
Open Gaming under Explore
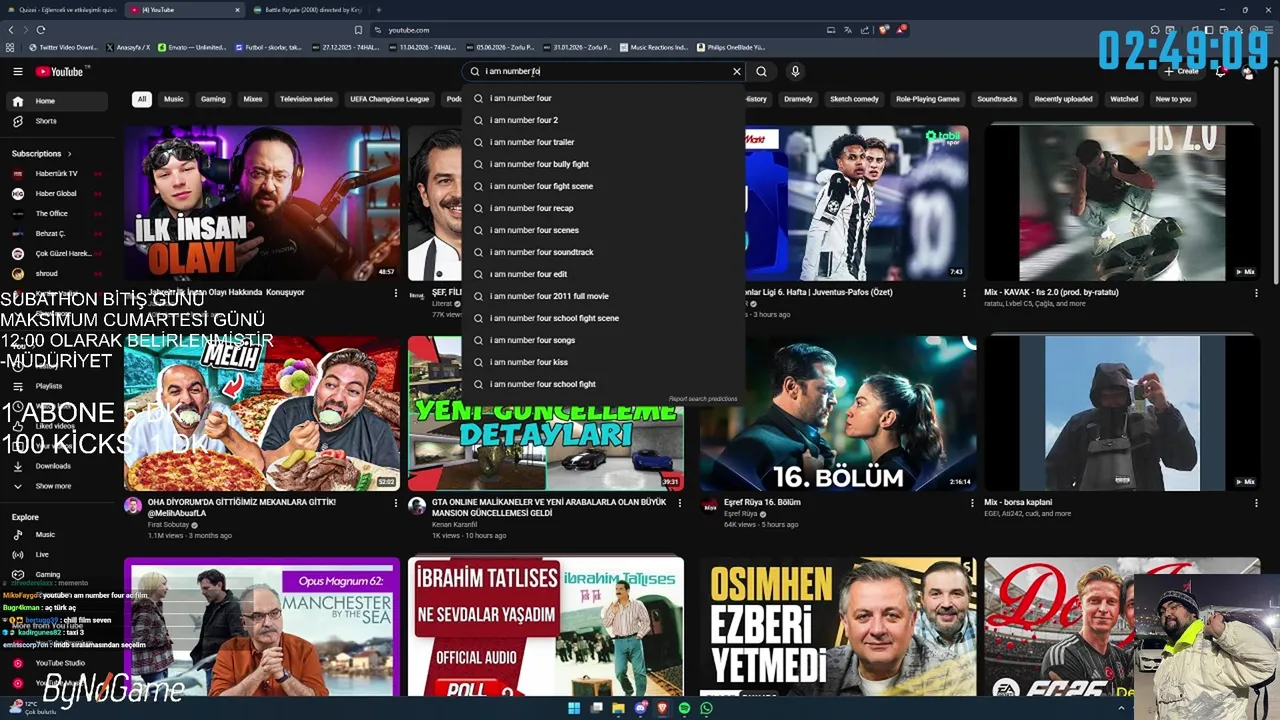[x=57, y=574]
